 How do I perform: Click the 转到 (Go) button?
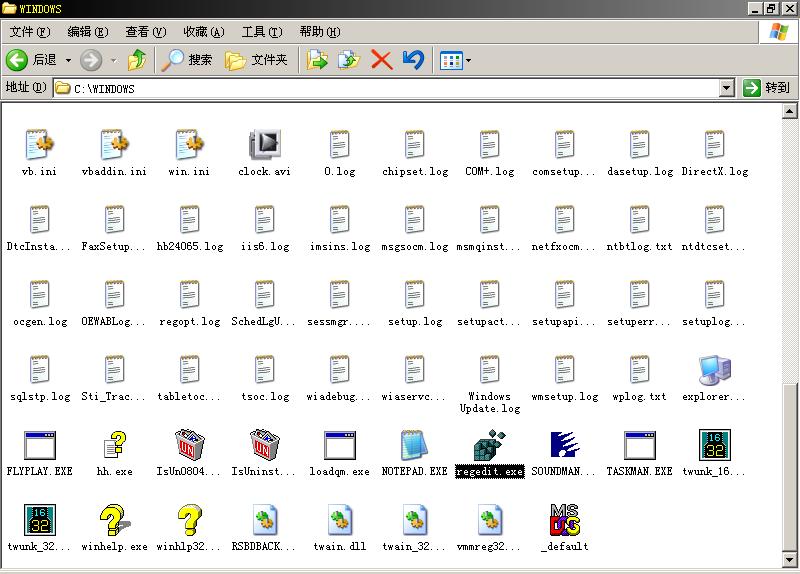pyautogui.click(x=767, y=88)
